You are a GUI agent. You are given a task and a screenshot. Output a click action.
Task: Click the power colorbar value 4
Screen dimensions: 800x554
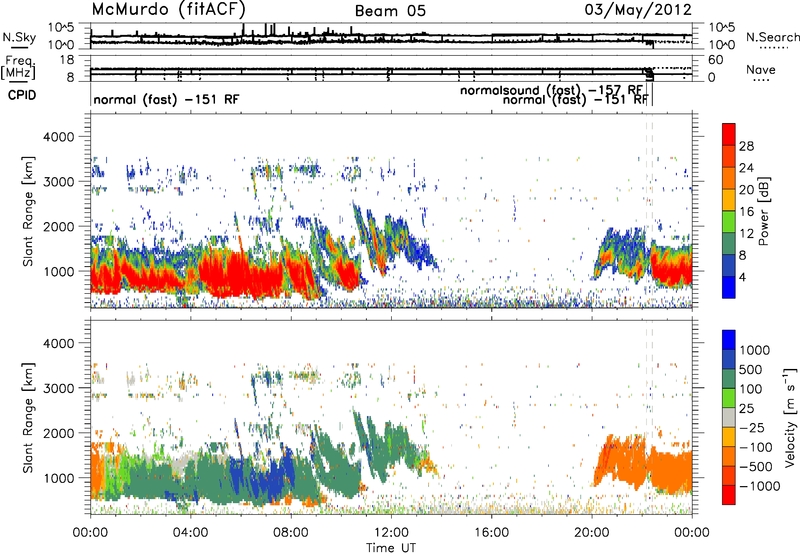(742, 277)
